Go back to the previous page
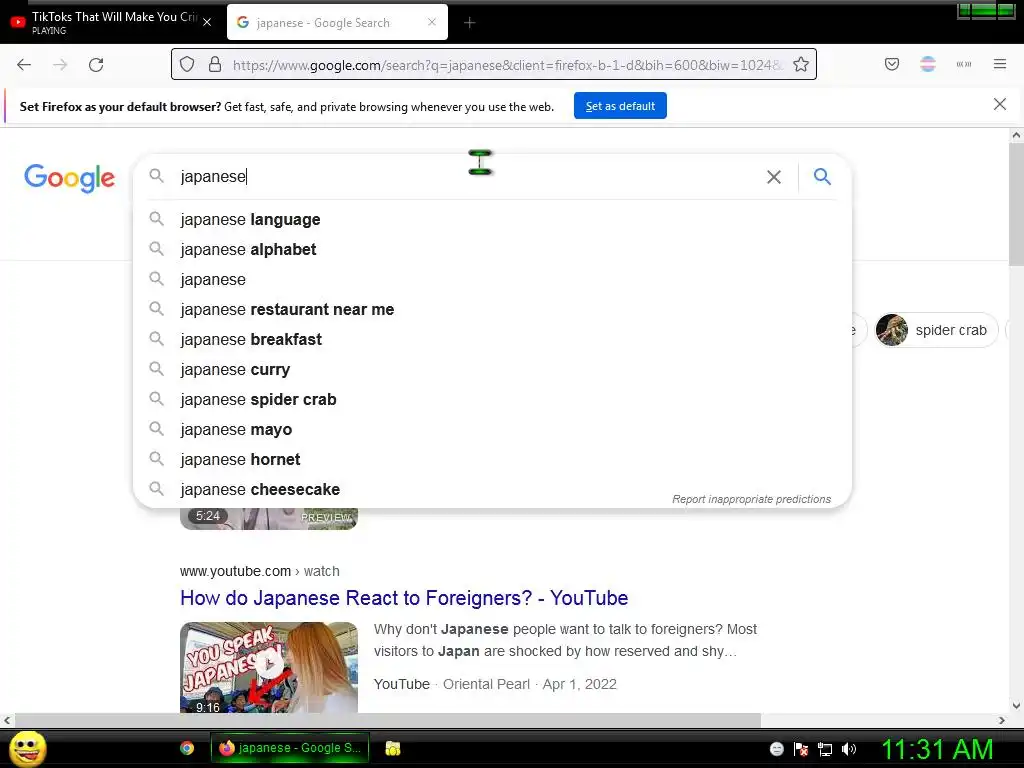The image size is (1024, 768). [24, 65]
